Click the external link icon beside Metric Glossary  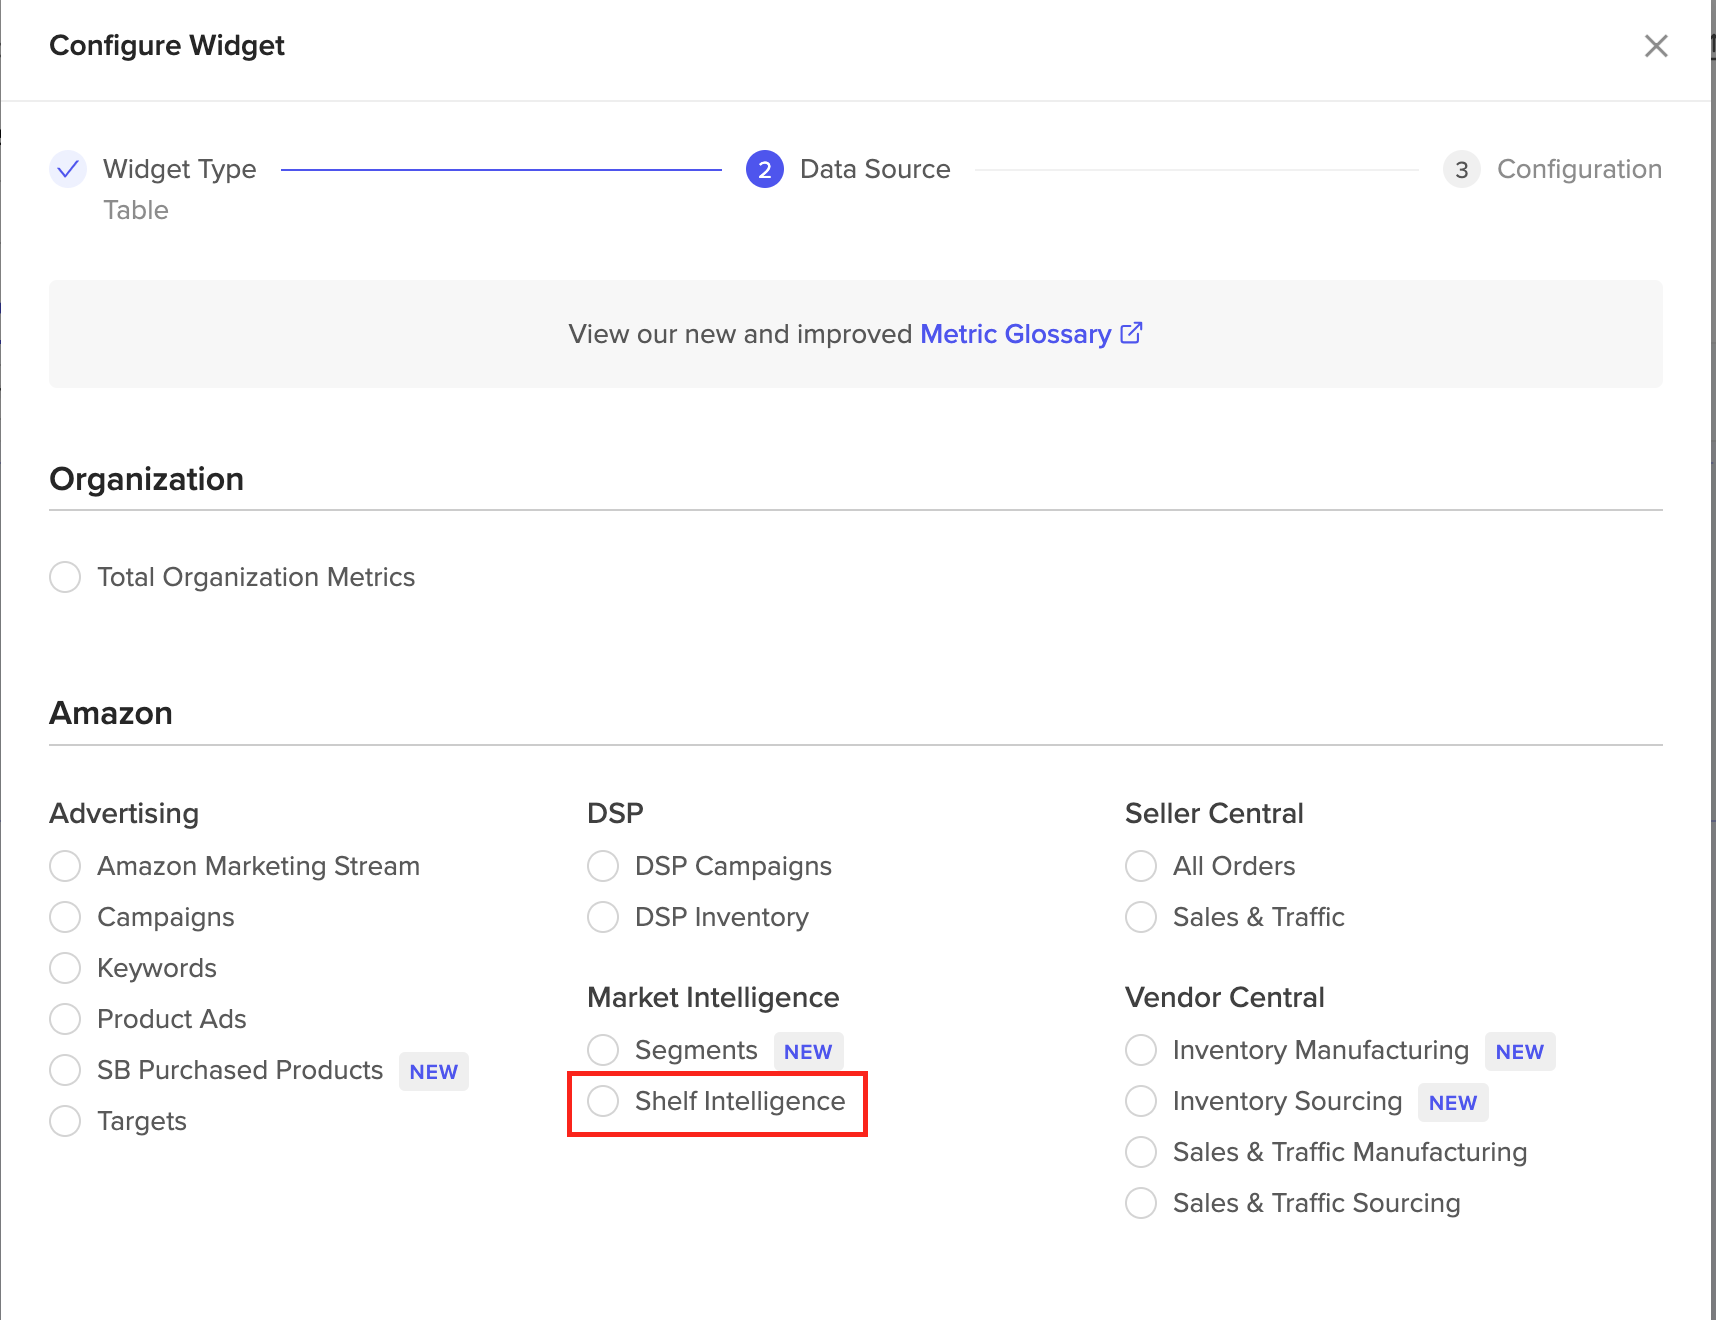[x=1131, y=333]
